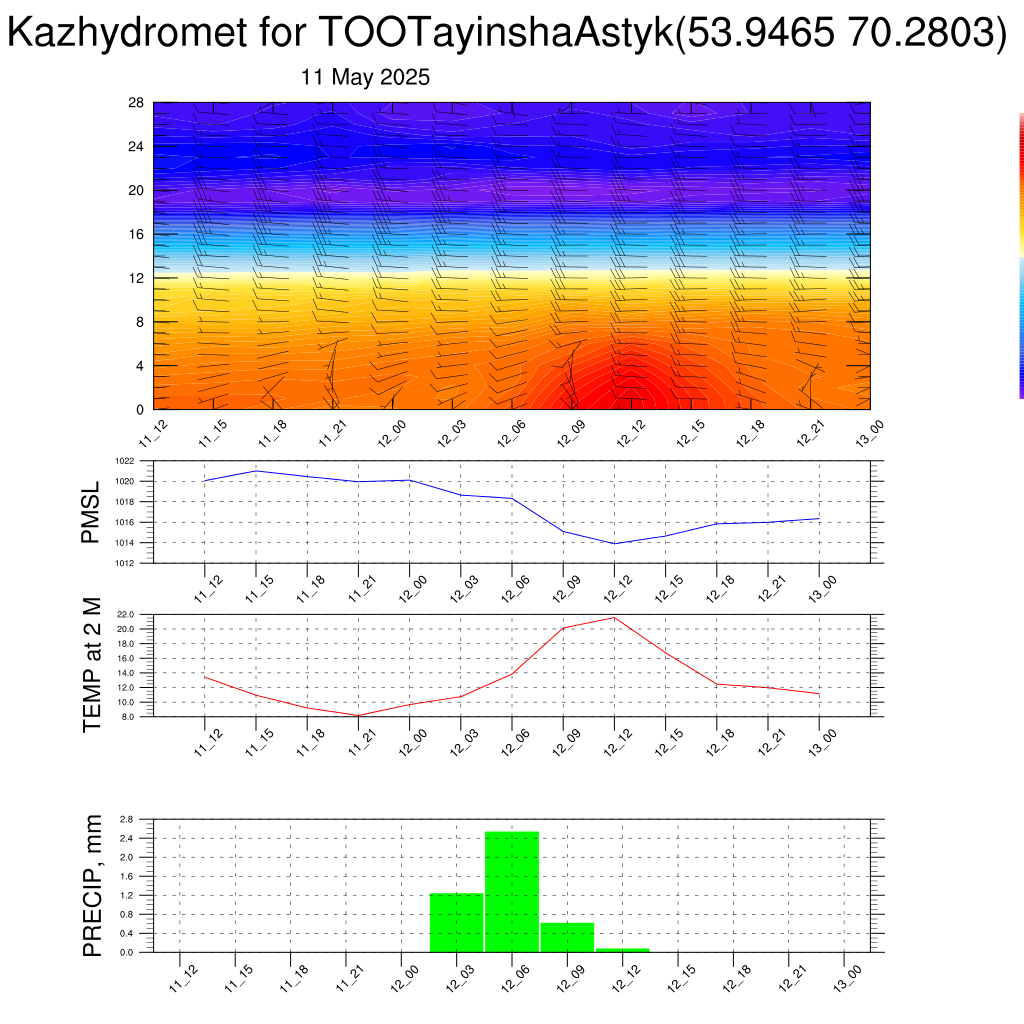Click the "2.8" precipitation tick label
This screenshot has width=1024, height=1024.
coord(127,819)
